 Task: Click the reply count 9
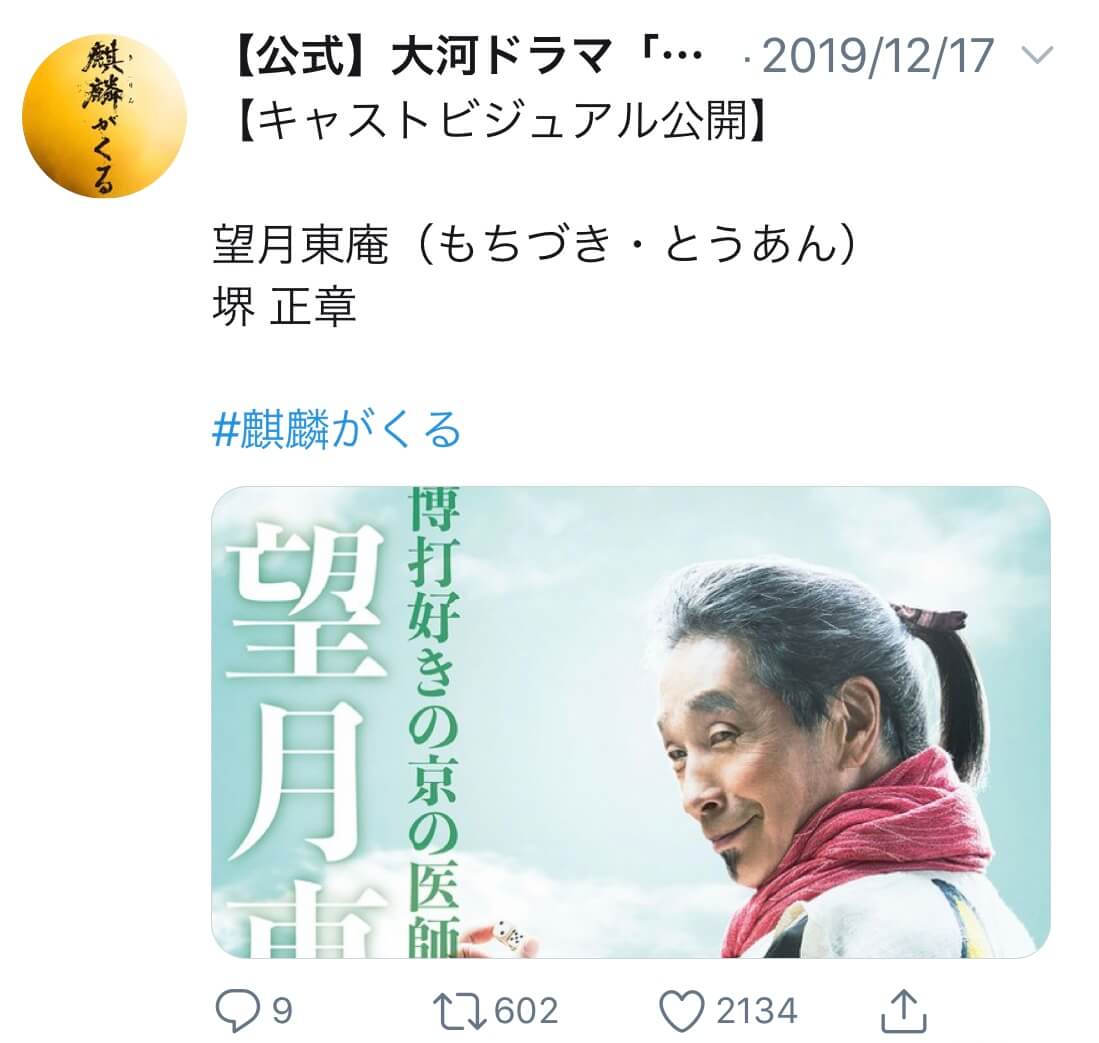281,1011
